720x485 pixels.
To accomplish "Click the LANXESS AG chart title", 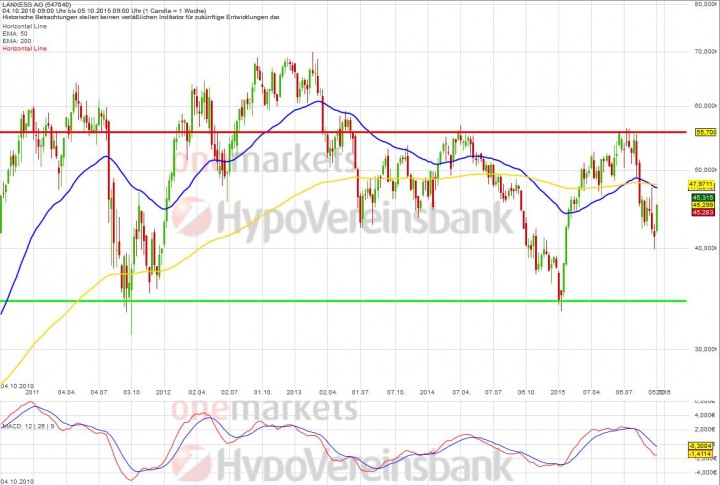I will (x=36, y=5).
